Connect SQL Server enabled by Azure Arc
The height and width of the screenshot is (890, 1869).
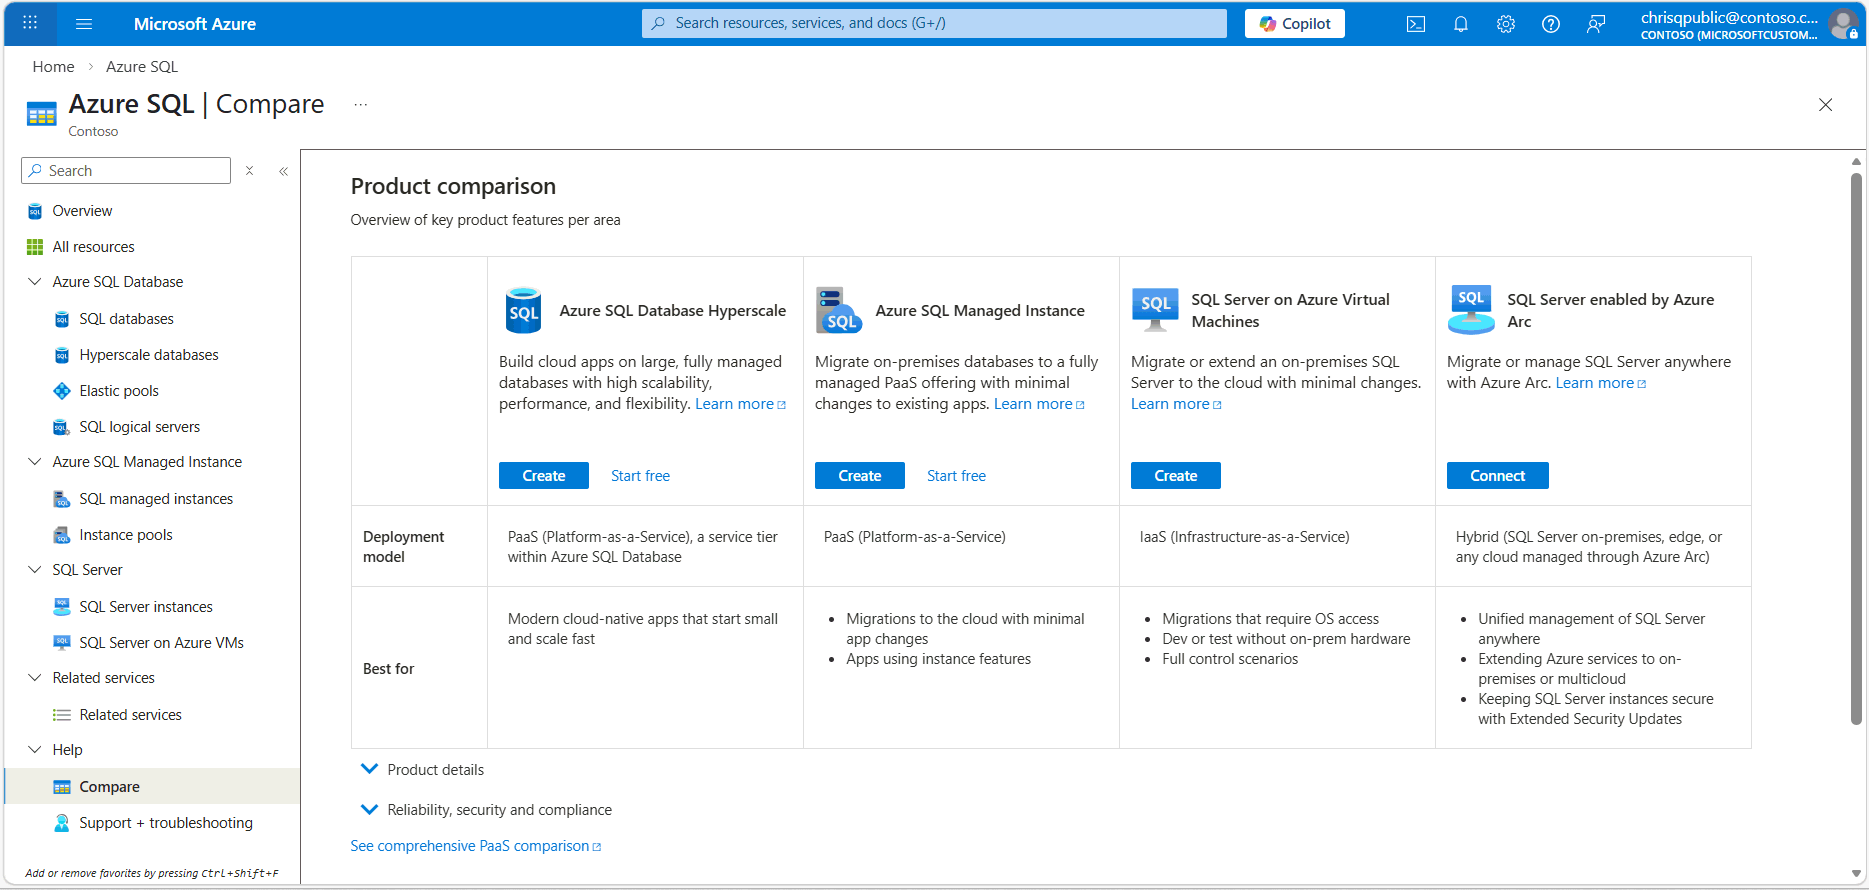point(1498,476)
